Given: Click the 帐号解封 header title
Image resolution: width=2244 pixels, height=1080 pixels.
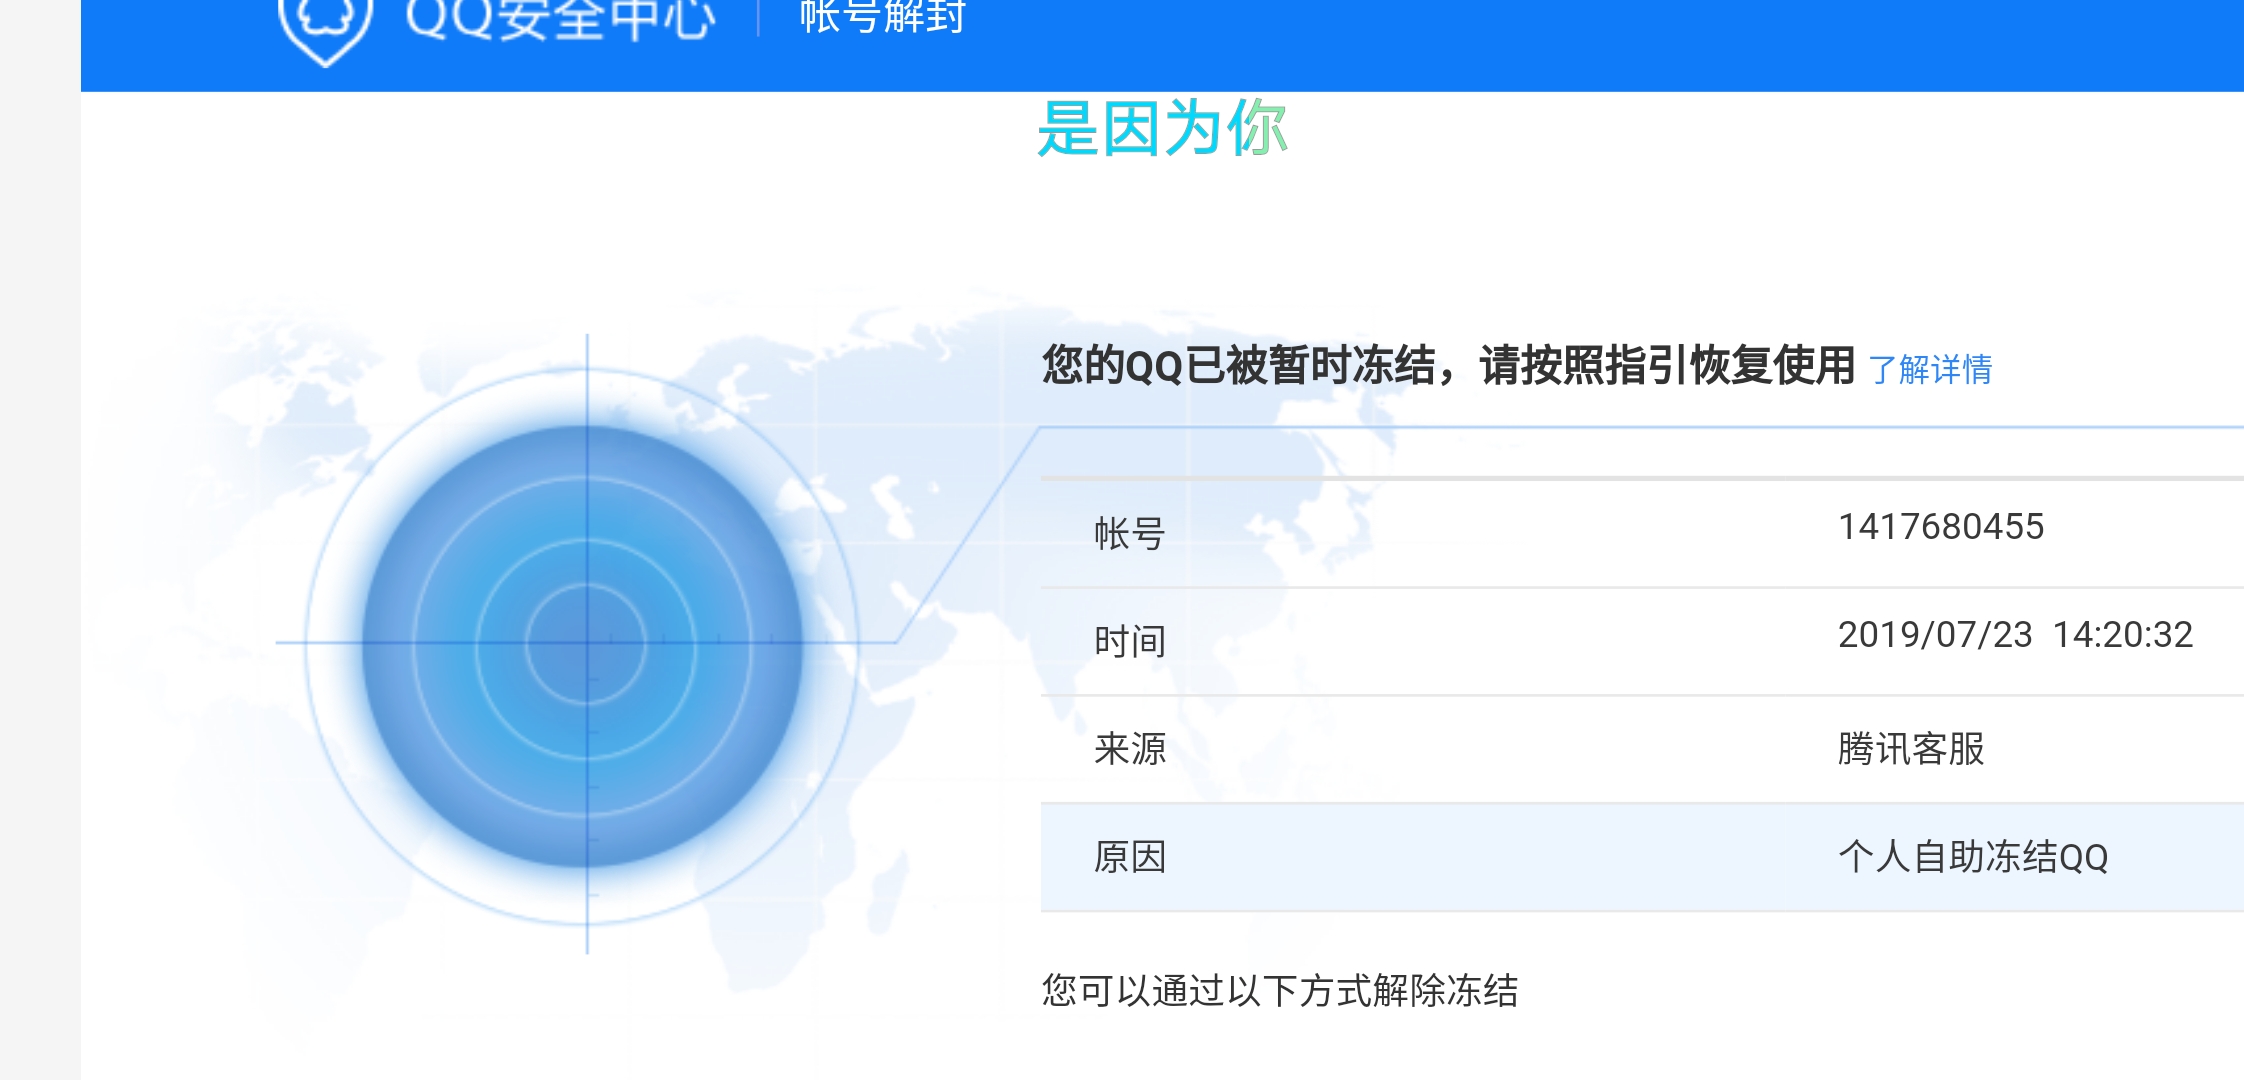Looking at the screenshot, I should [x=883, y=17].
